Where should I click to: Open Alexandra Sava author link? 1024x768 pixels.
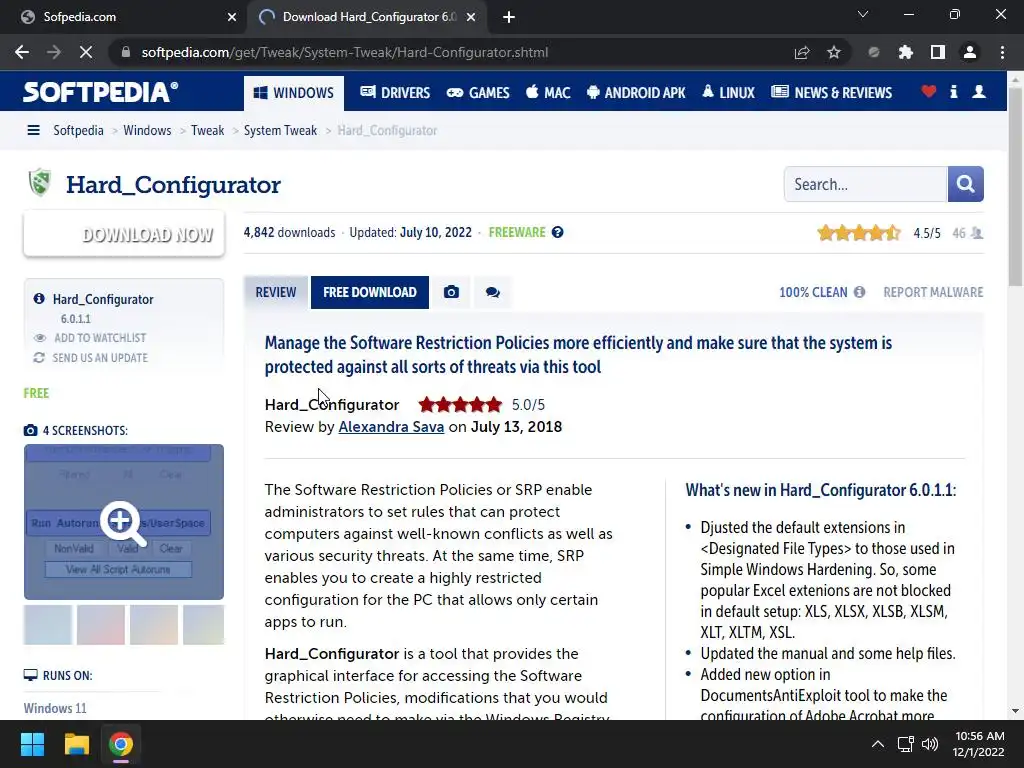[x=391, y=427]
